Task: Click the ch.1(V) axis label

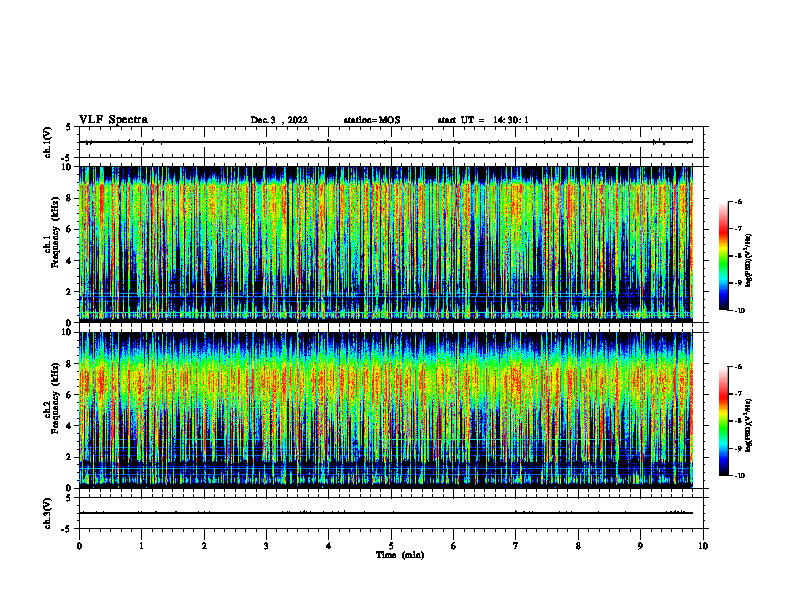Action: point(48,142)
